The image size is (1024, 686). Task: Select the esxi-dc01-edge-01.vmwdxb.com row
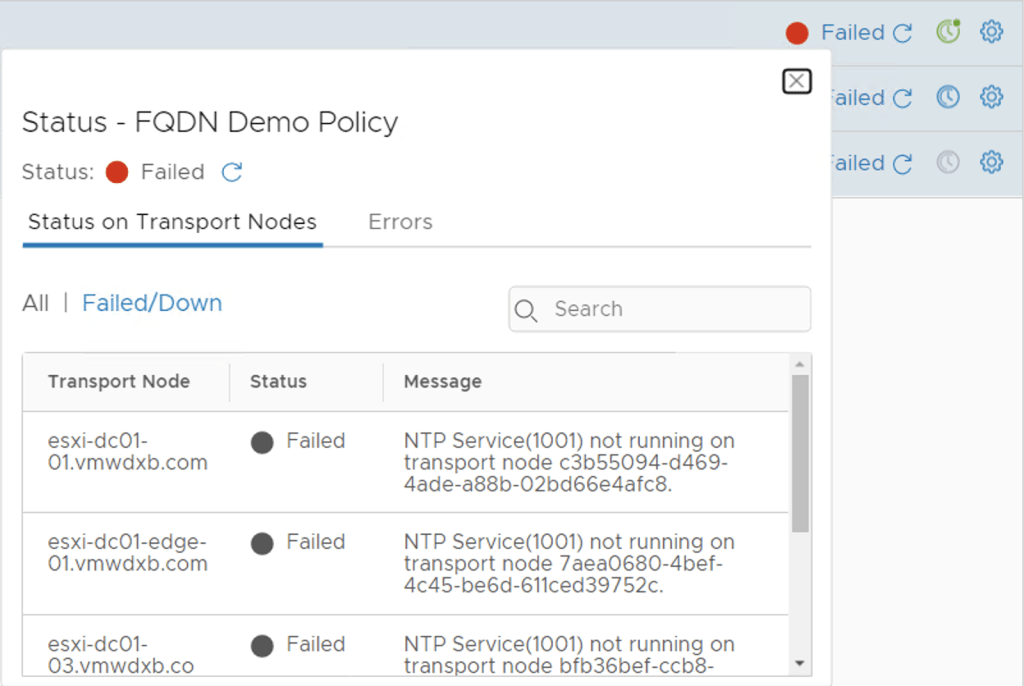click(128, 553)
